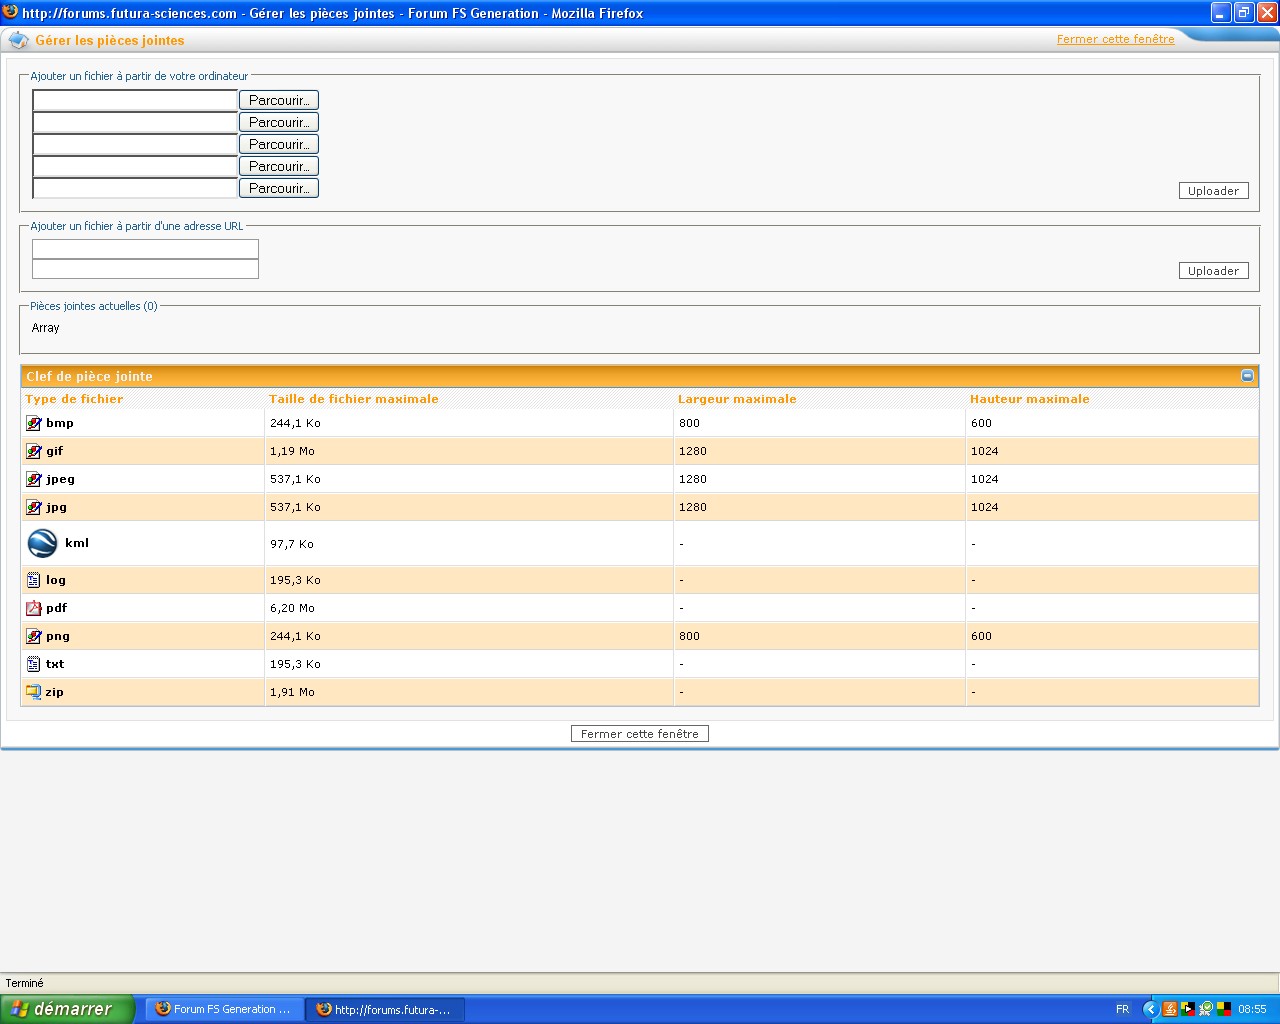Click the 244,1 Ko size in bmp row
The height and width of the screenshot is (1024, 1280).
295,423
